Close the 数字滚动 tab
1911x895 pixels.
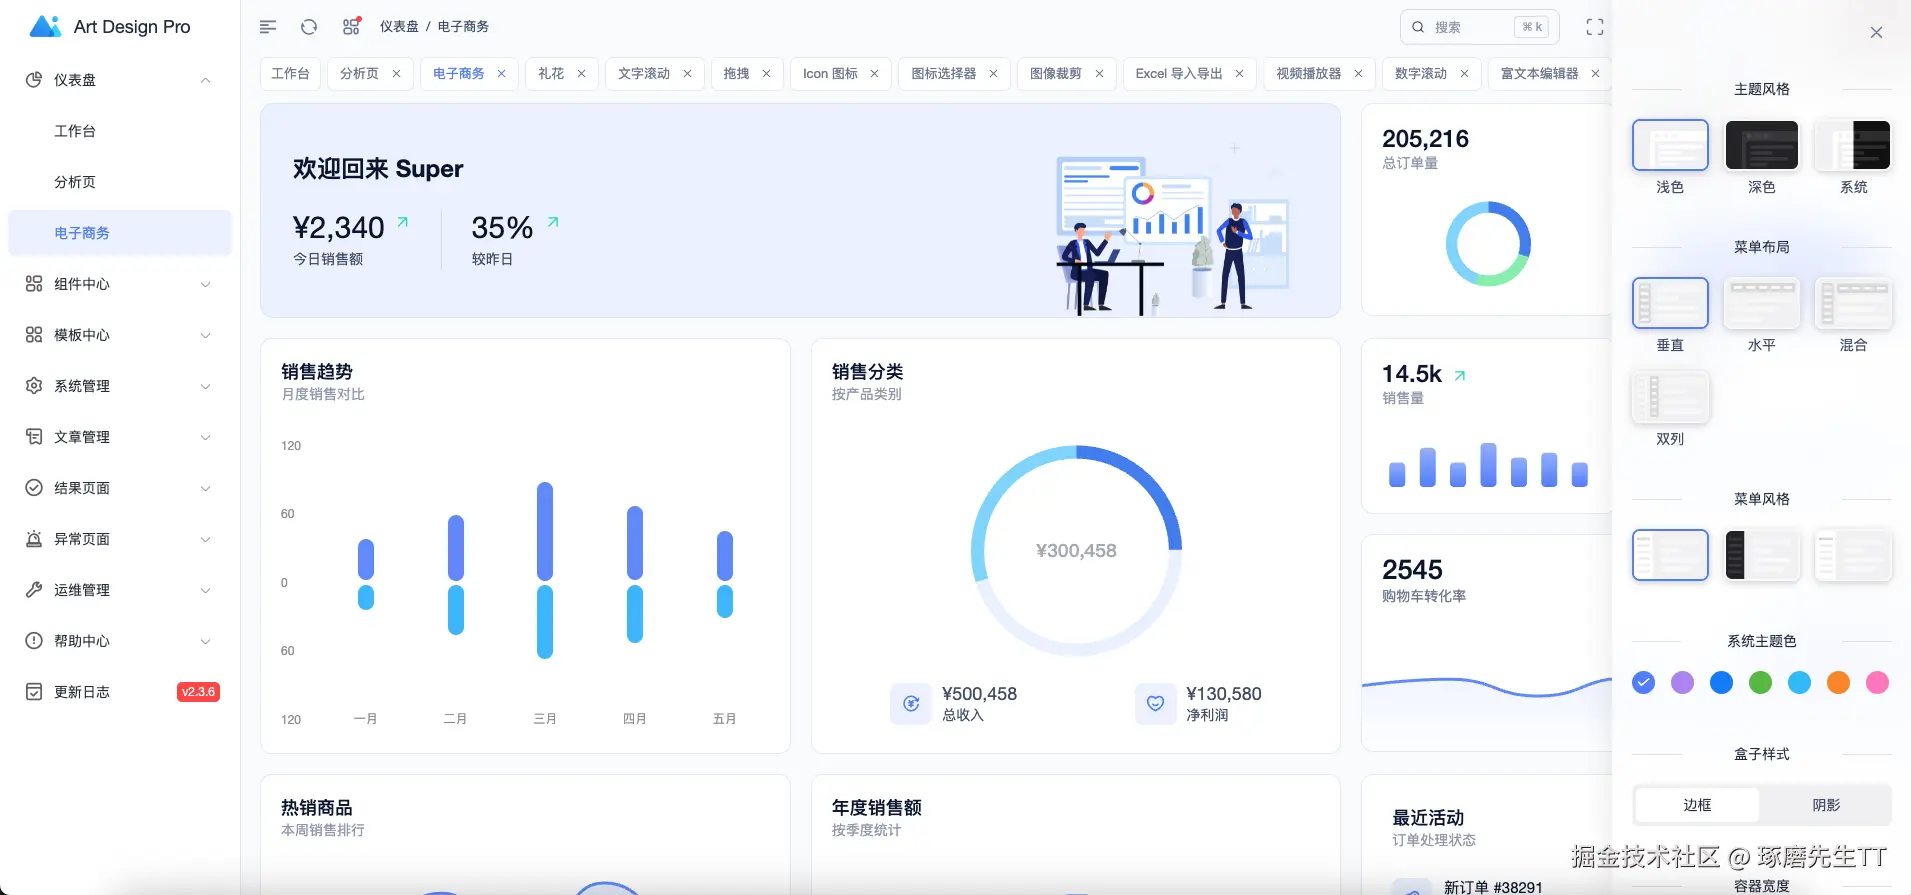[1464, 74]
